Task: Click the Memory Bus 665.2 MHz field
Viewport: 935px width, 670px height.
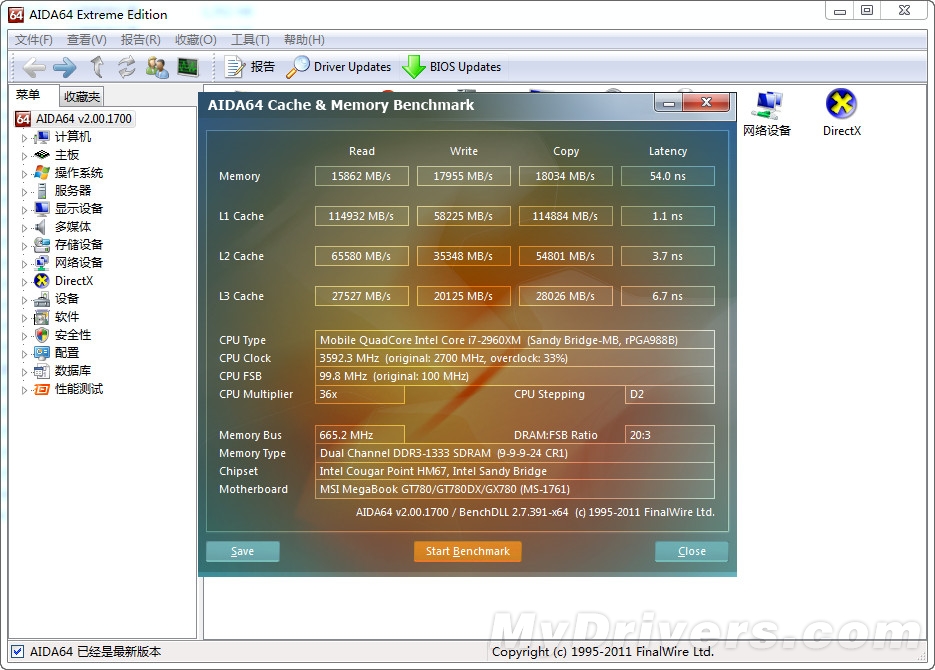Action: pos(360,435)
